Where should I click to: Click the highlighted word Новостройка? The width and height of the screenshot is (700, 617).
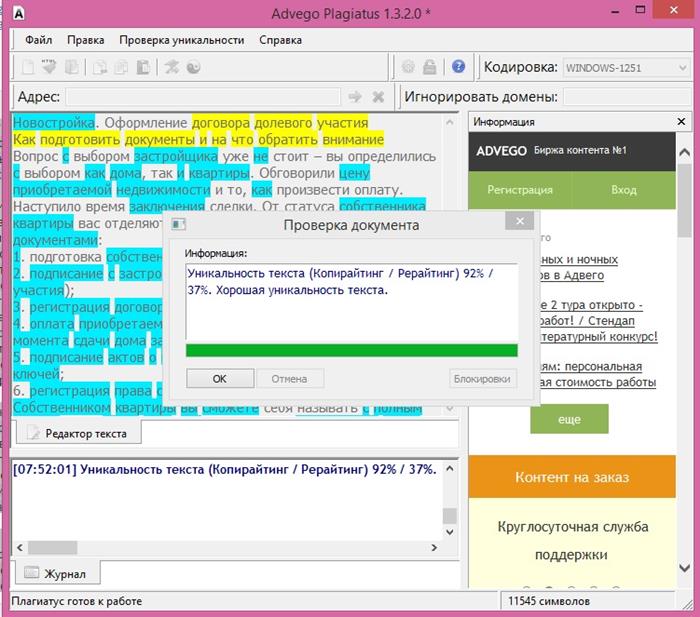tap(54, 122)
